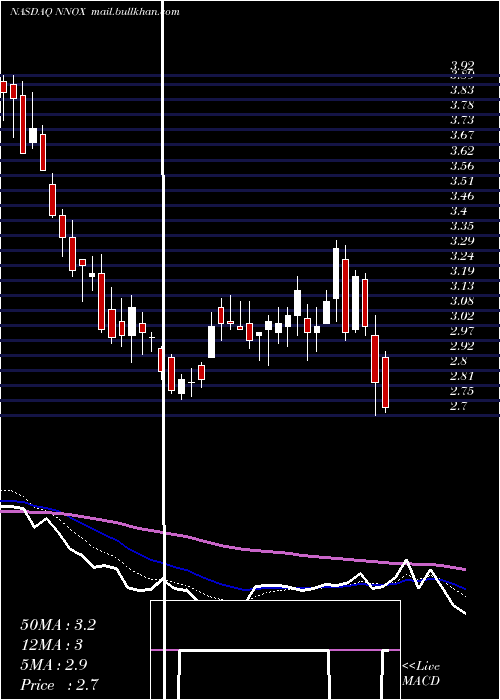The width and height of the screenshot is (500, 700).
Task: Select the 3.13 price axis label
Action: coord(462,286)
